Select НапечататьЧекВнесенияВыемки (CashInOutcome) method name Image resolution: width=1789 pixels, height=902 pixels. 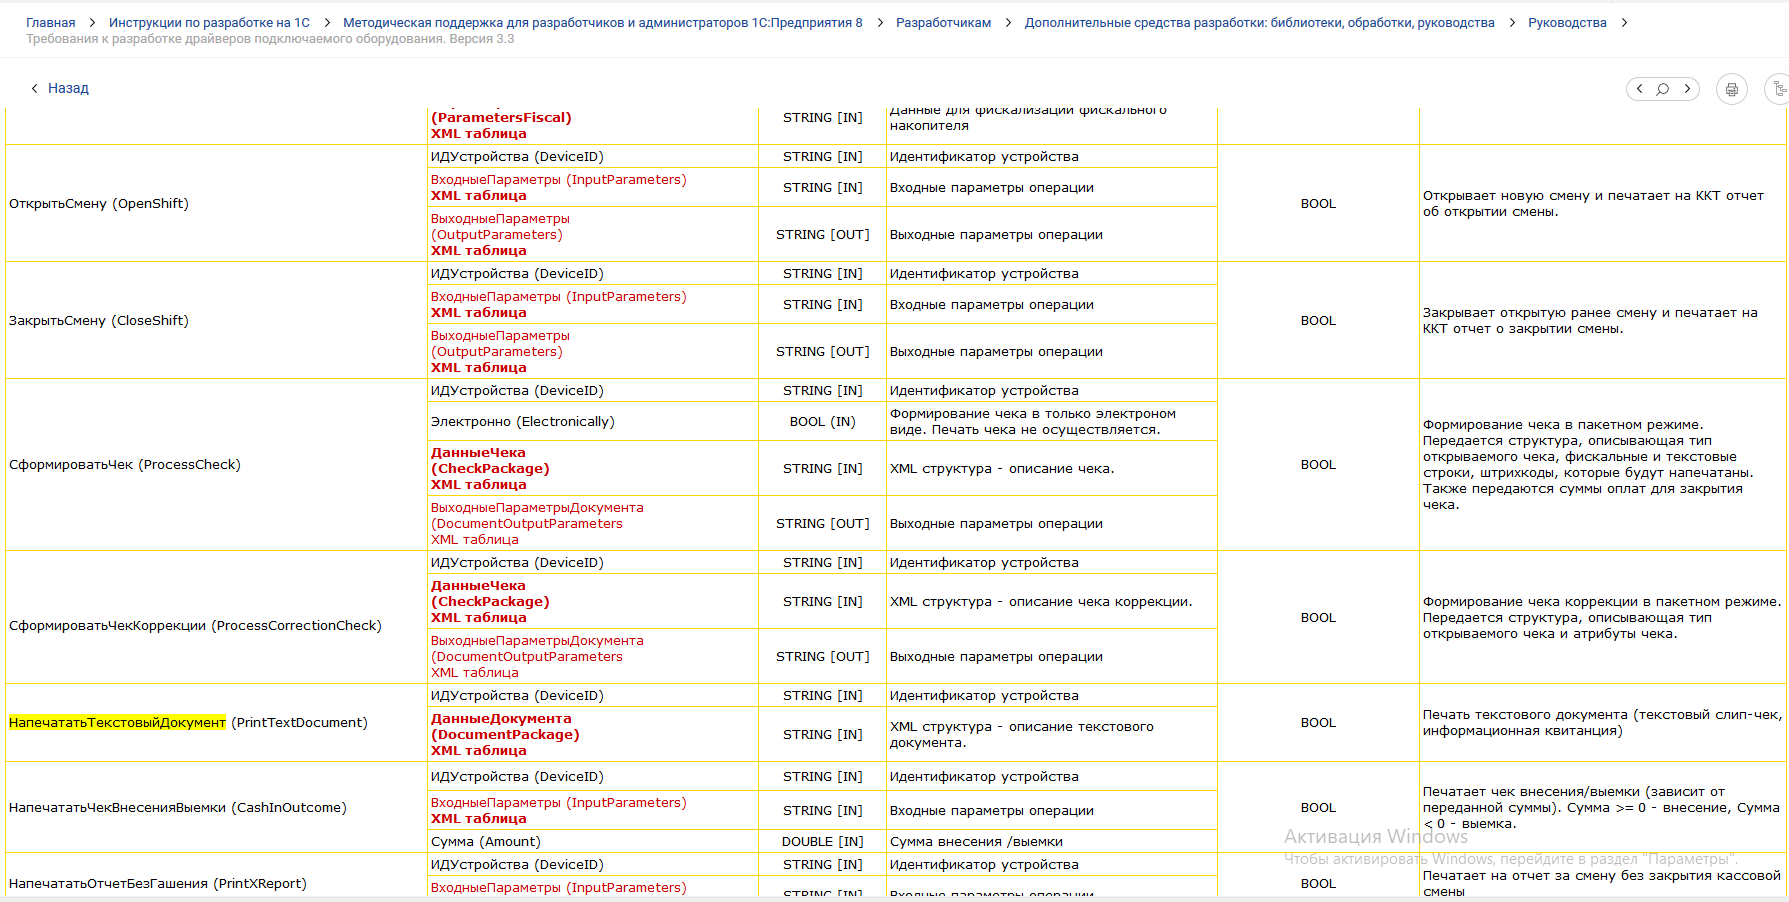(x=178, y=808)
